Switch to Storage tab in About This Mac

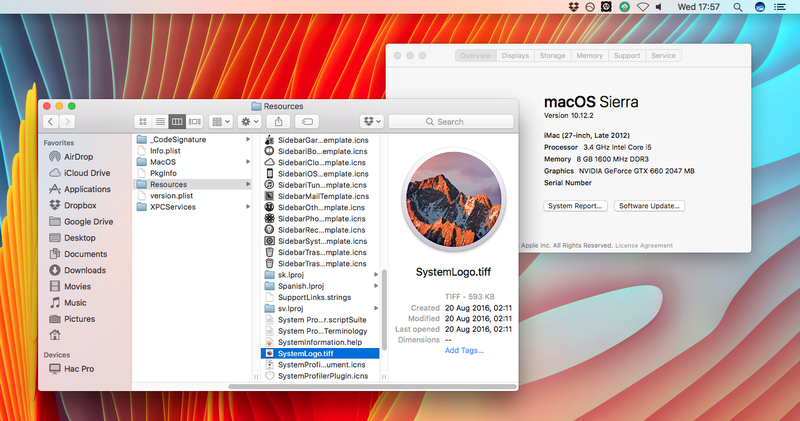553,56
